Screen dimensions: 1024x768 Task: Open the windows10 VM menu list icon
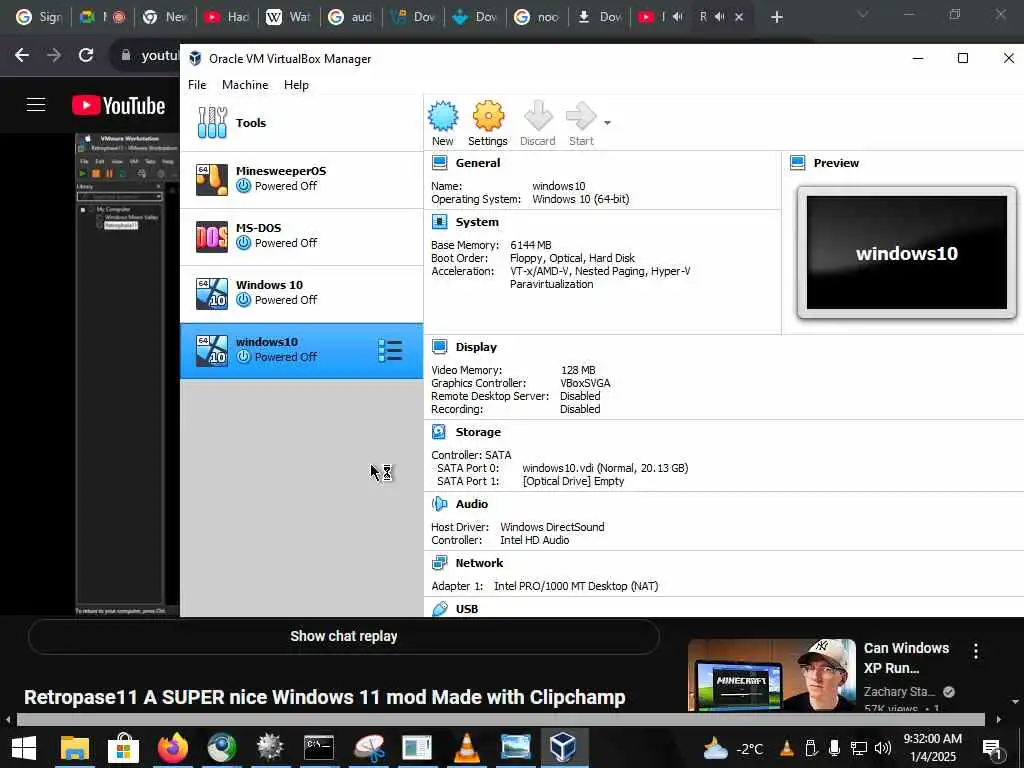pyautogui.click(x=390, y=351)
